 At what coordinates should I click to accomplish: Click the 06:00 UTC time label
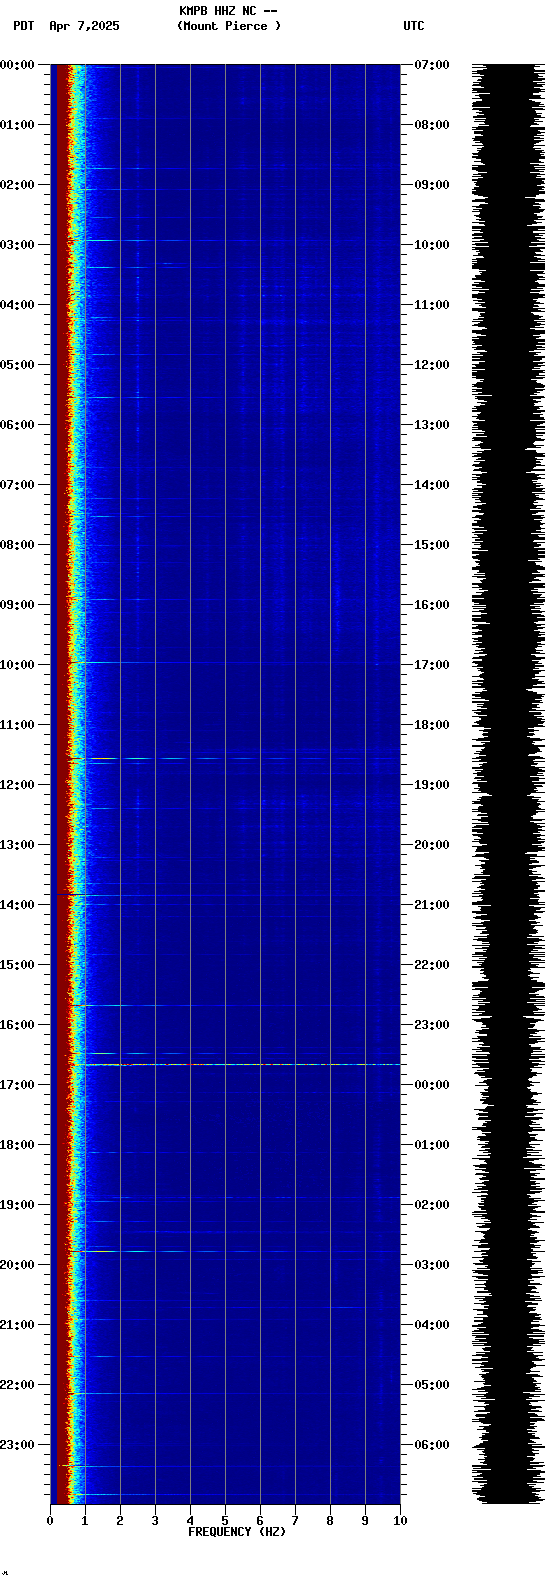432,1445
